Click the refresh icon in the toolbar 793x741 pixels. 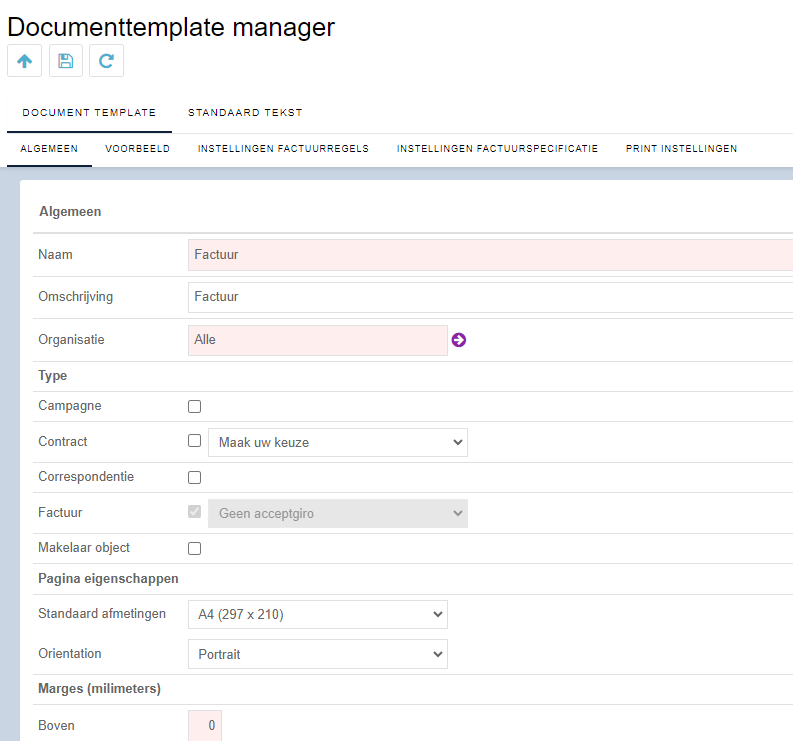[106, 61]
